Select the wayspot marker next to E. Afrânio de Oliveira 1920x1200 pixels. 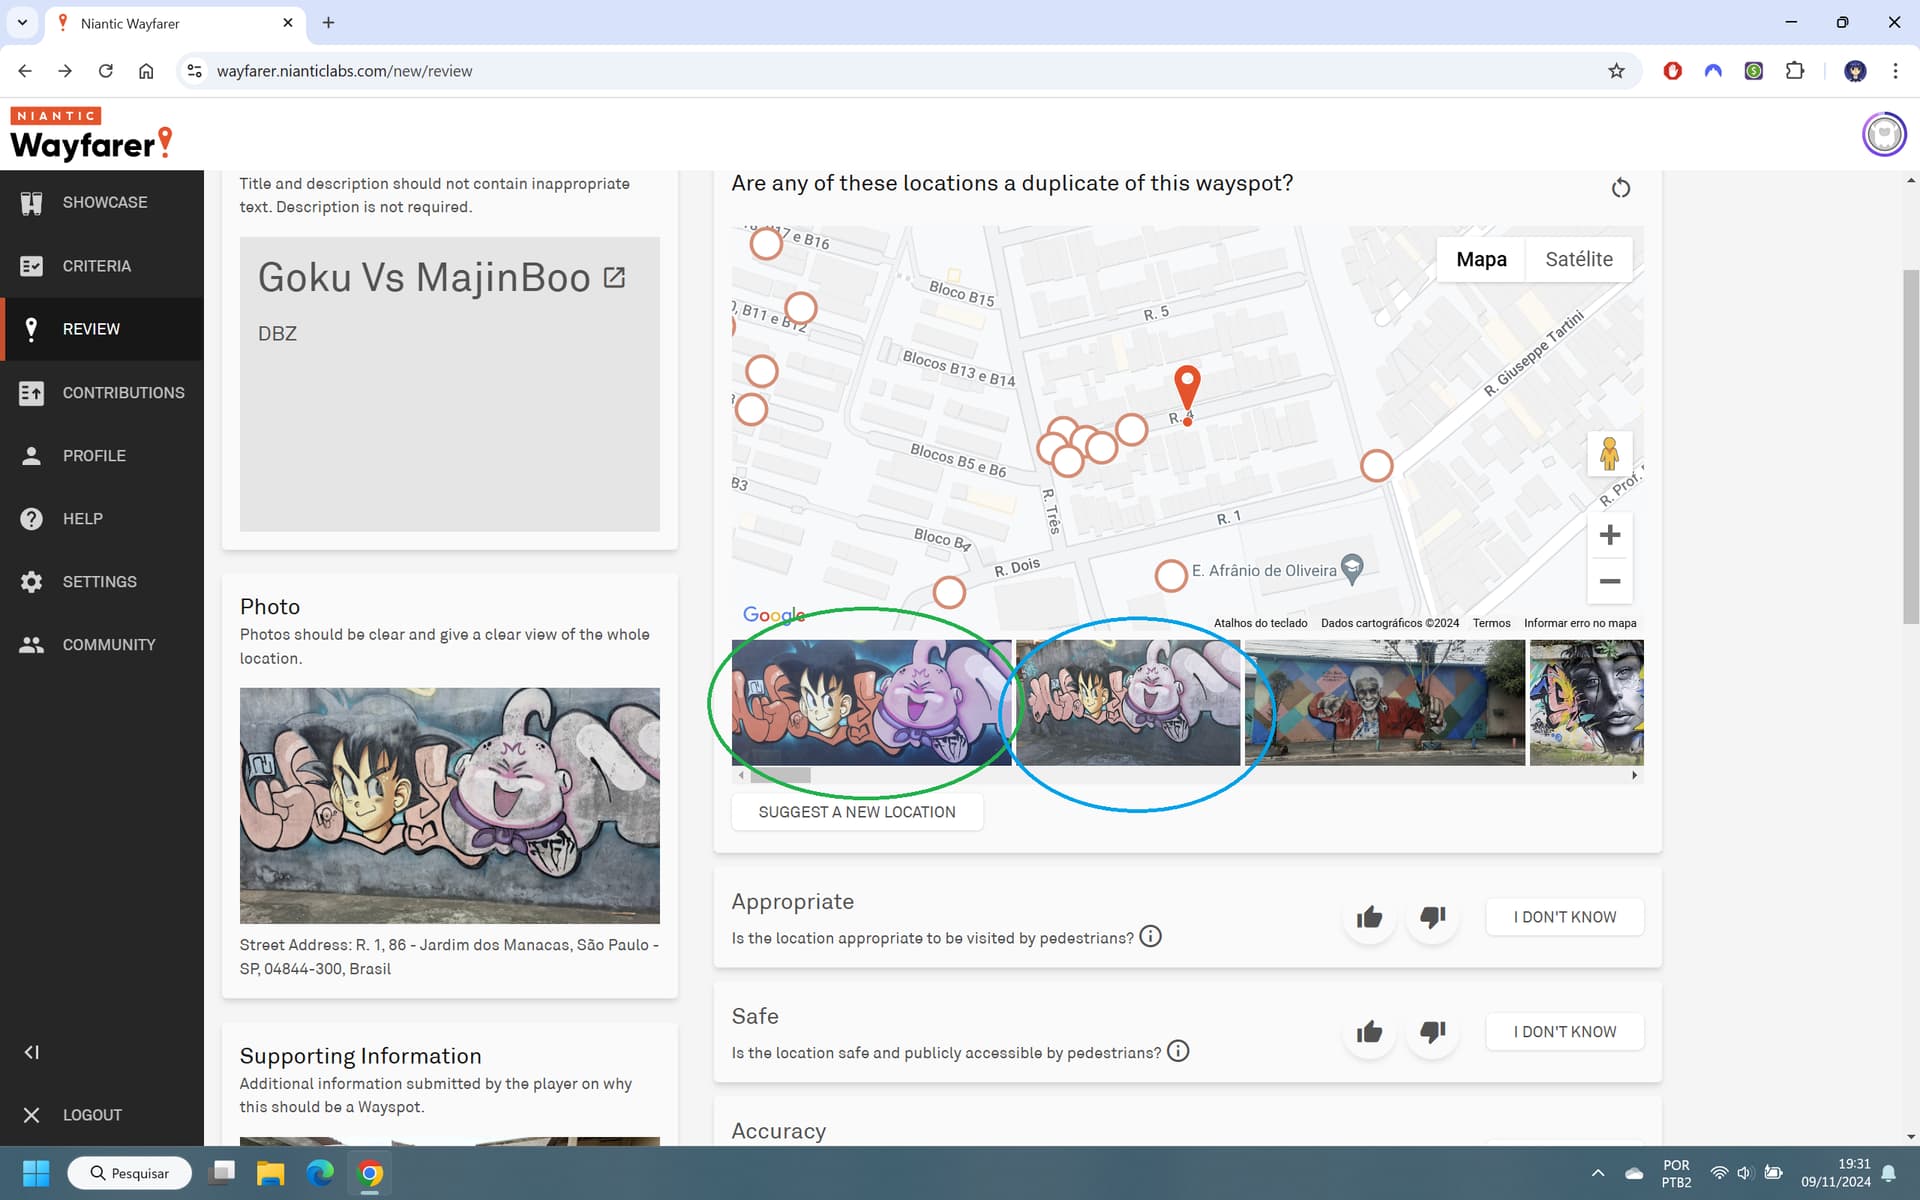pos(1170,575)
